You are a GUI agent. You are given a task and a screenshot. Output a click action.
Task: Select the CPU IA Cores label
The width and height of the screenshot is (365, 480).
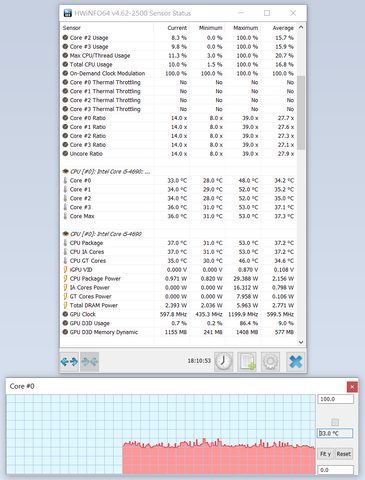click(87, 252)
